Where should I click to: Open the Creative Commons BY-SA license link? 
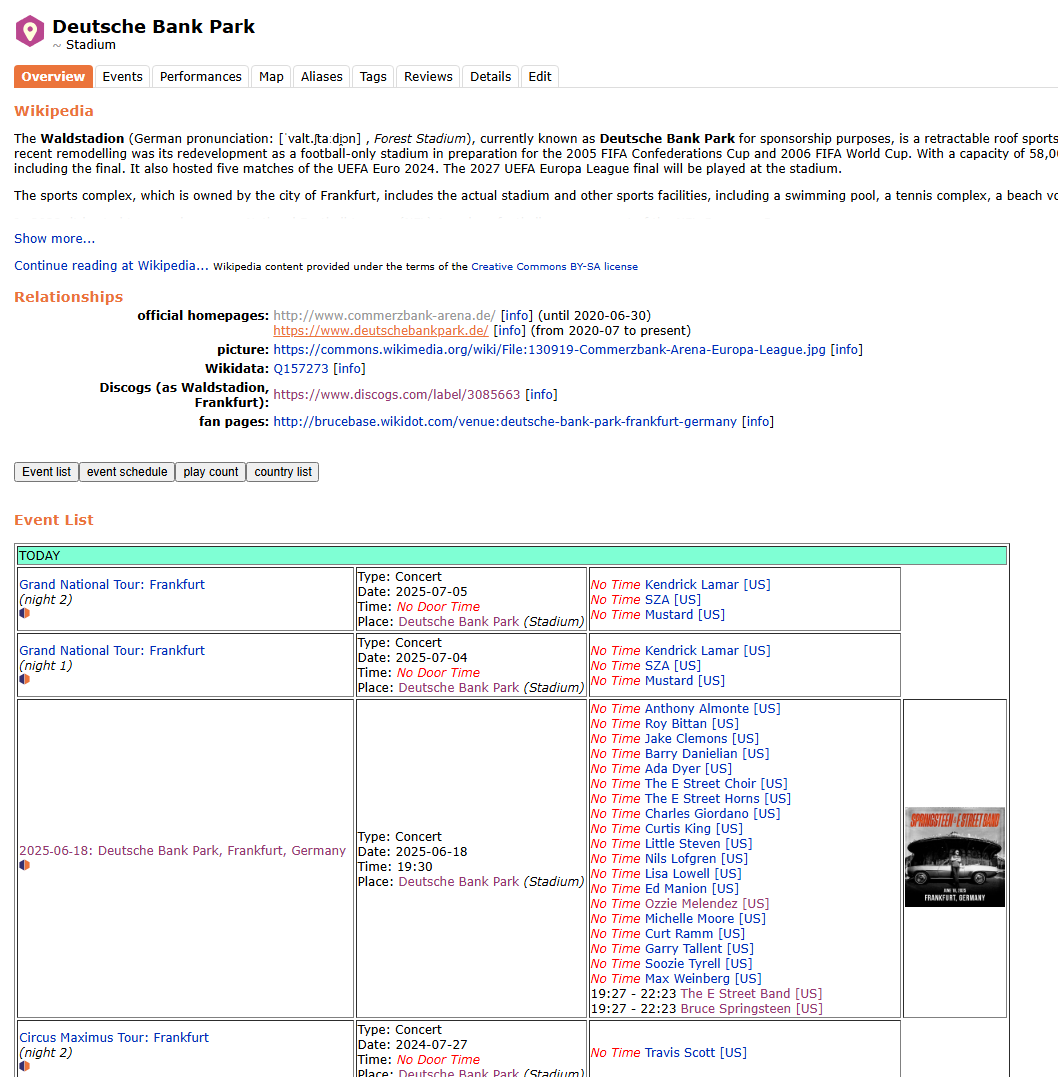554,267
